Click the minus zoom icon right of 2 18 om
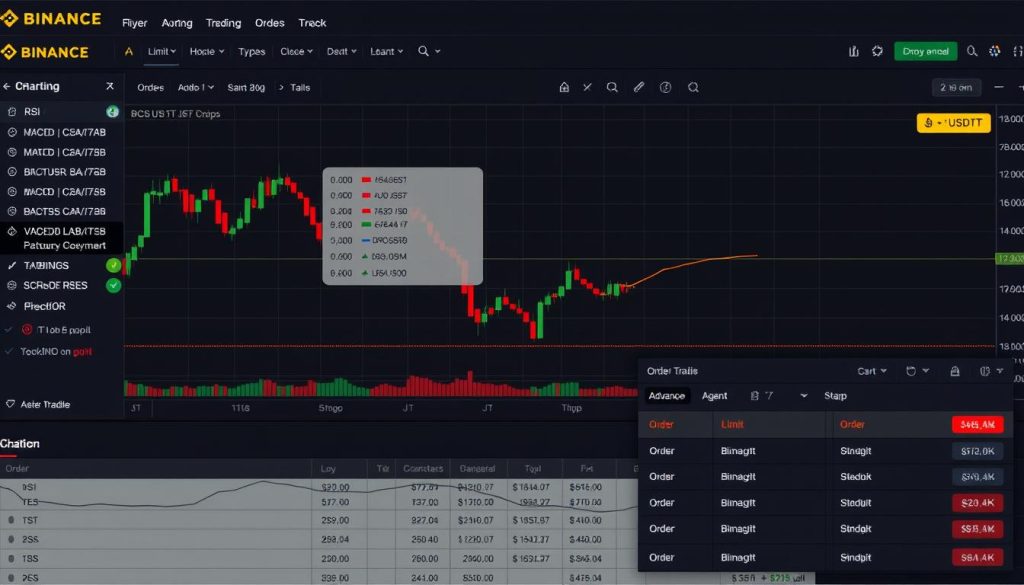Screen dimensions: 1024x585 coord(999,87)
